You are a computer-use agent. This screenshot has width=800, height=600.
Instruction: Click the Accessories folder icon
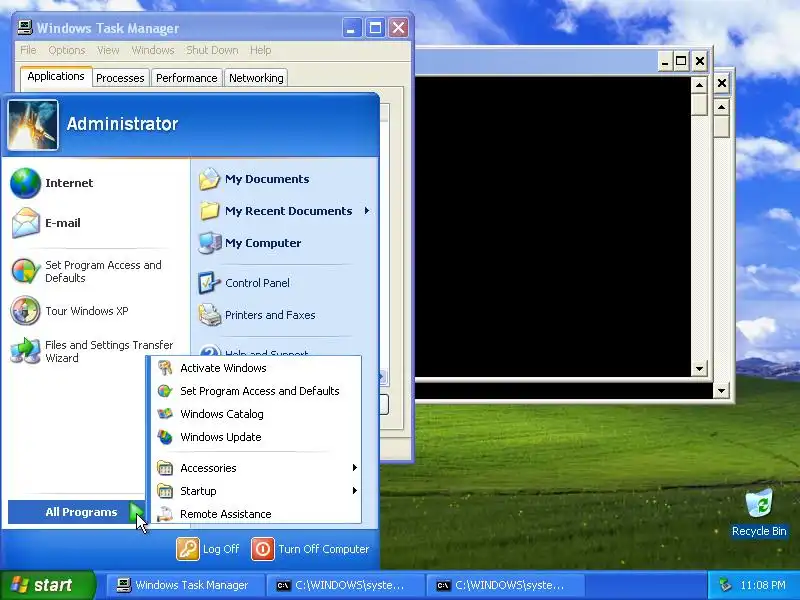165,468
